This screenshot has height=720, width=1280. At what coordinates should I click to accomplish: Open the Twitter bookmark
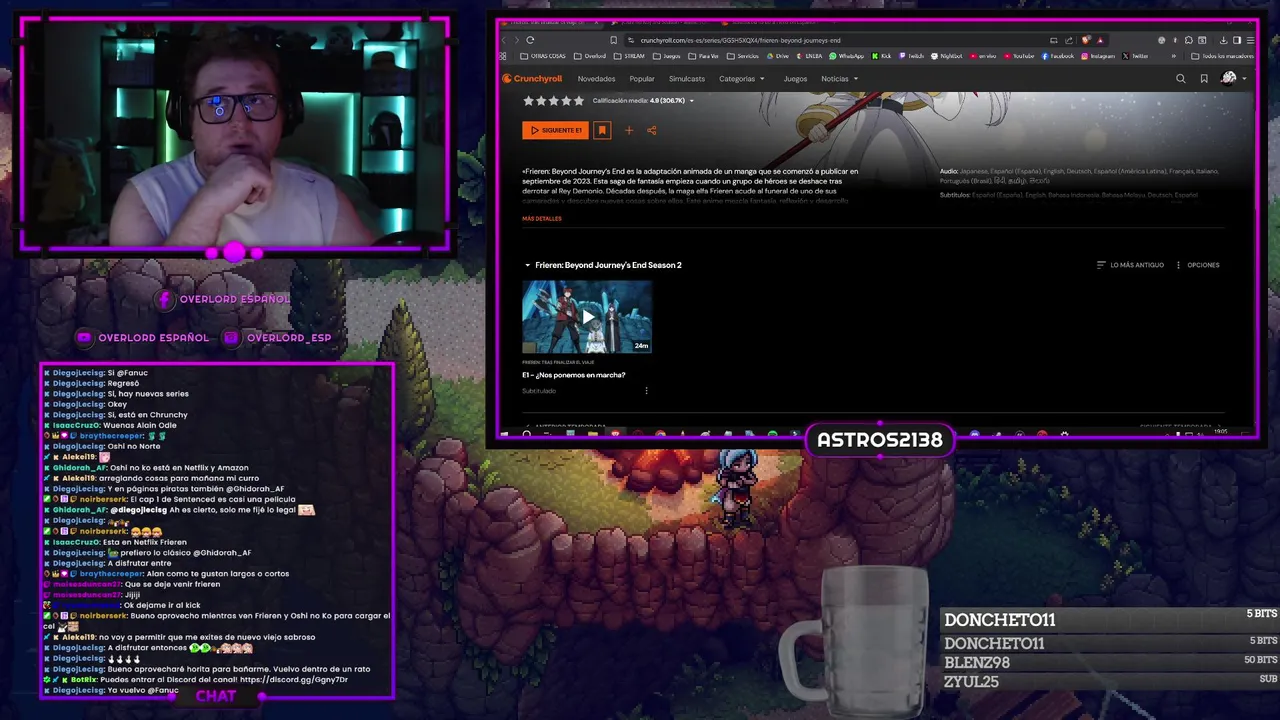pyautogui.click(x=1135, y=56)
